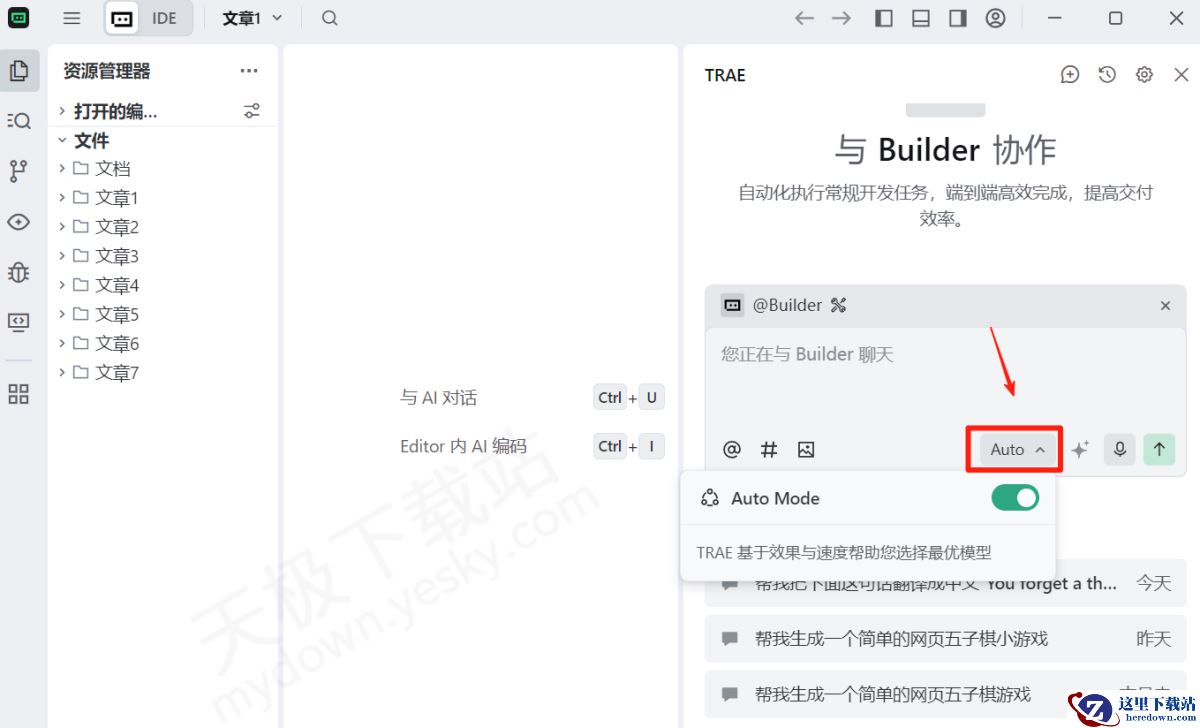Click the Editor 内 AI 编码 shortcut hint

point(532,446)
